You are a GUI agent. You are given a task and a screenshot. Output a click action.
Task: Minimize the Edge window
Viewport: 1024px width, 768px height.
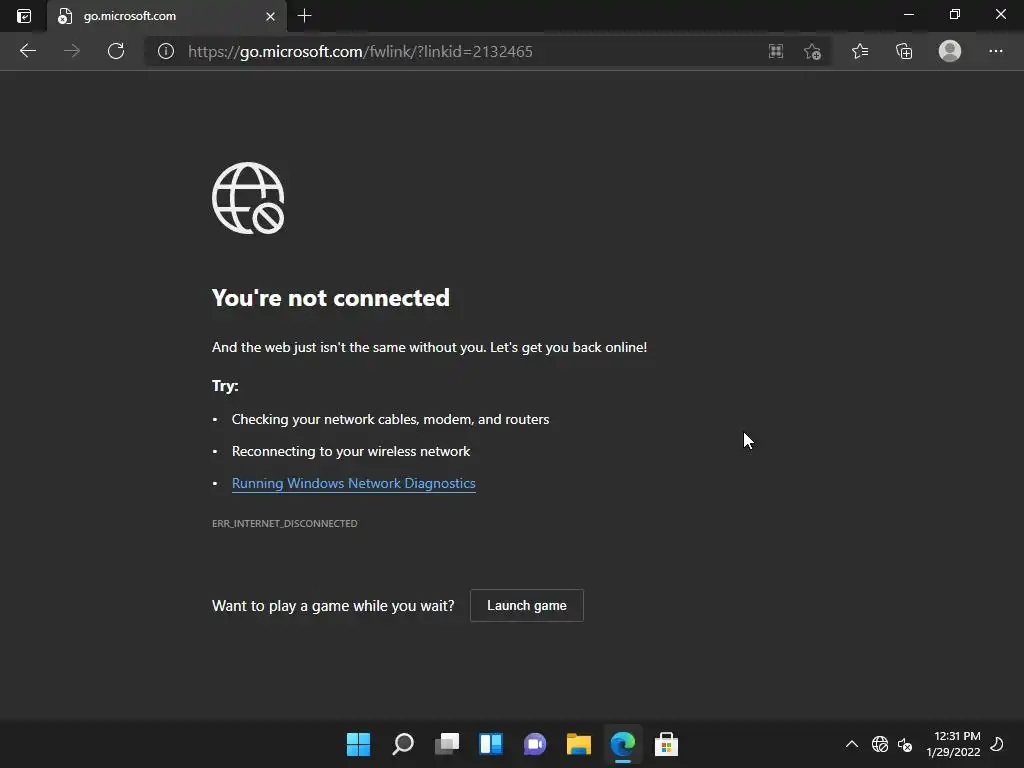(x=908, y=14)
